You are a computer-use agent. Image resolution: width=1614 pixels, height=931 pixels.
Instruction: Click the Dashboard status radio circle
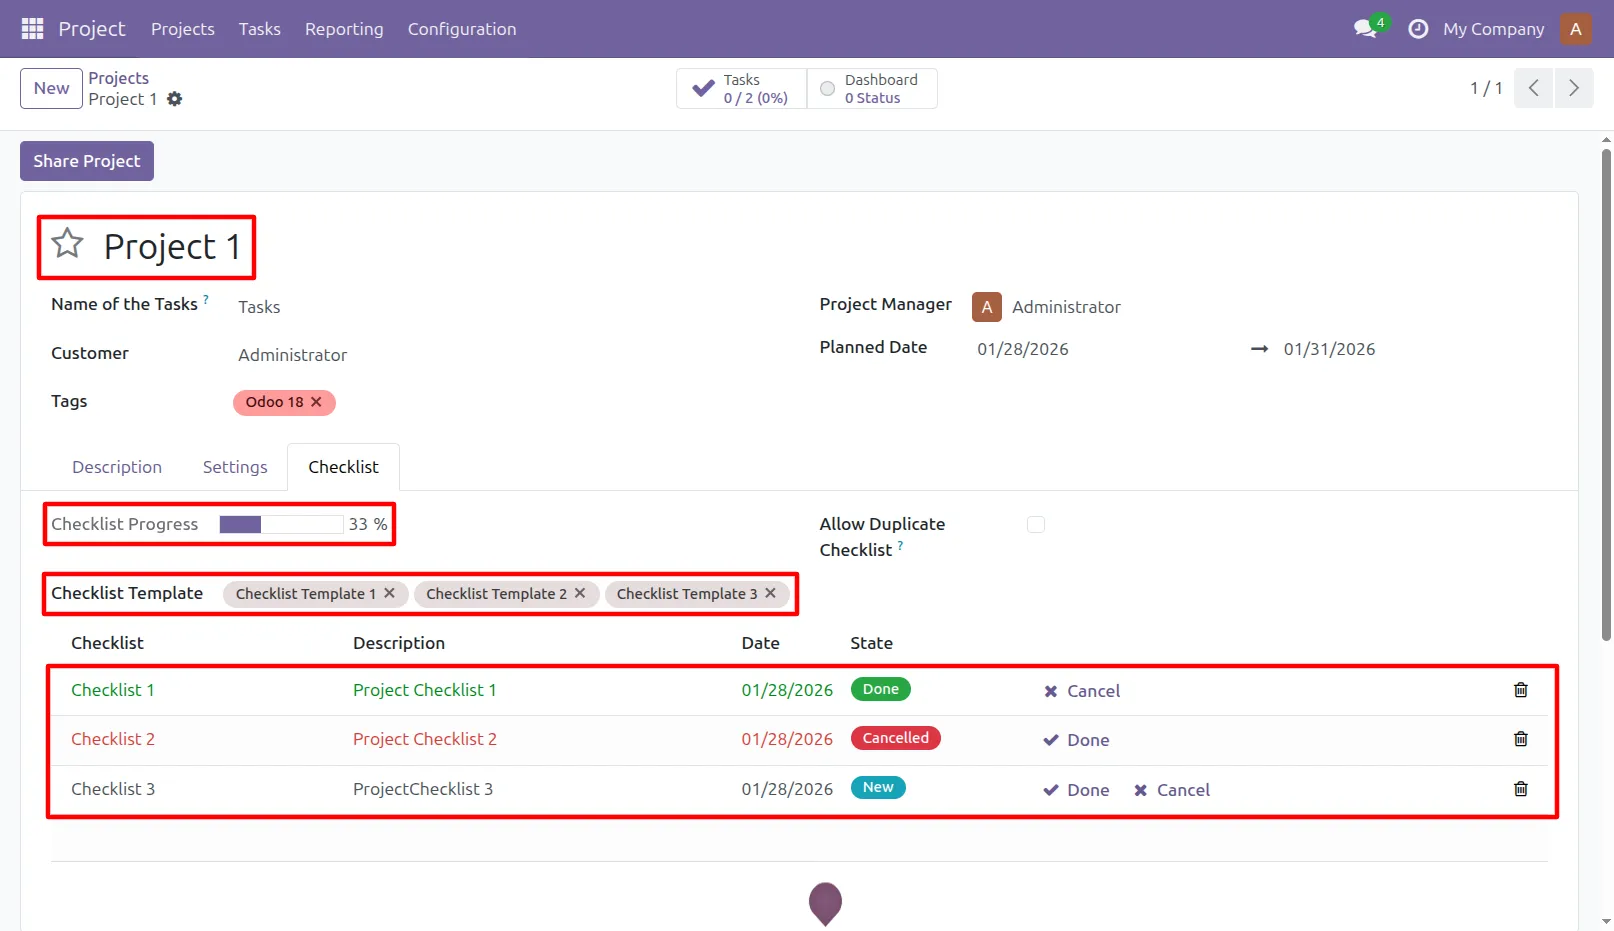(828, 89)
